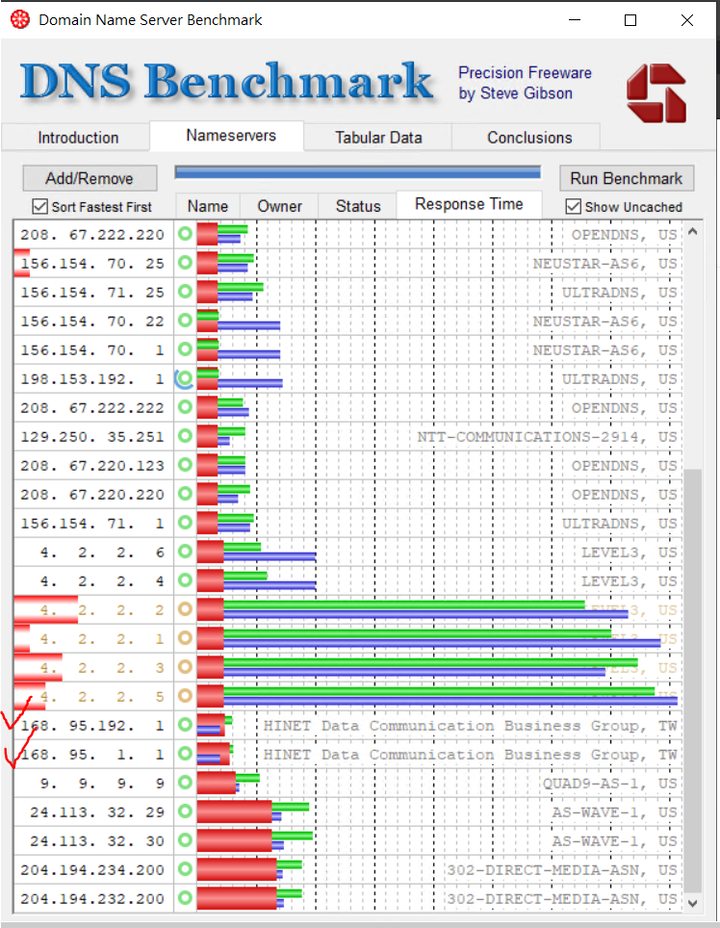Image resolution: width=720 pixels, height=928 pixels.
Task: Select nameserver address 24.113.32.30
Action: [97, 841]
